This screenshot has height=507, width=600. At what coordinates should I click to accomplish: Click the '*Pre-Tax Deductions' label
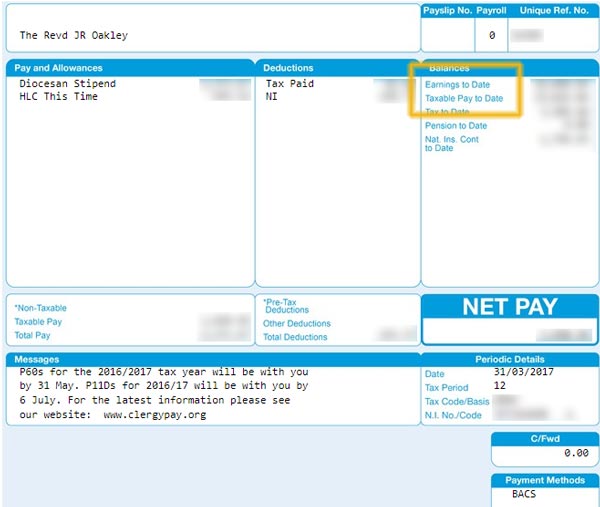pos(286,306)
